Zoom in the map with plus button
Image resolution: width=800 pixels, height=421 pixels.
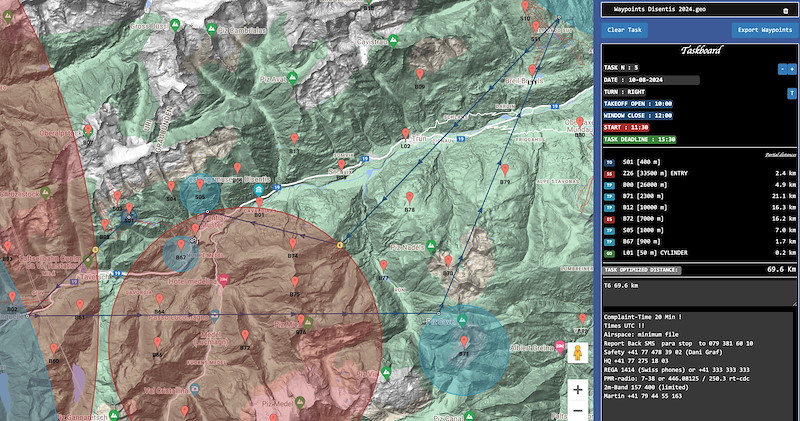pos(578,390)
